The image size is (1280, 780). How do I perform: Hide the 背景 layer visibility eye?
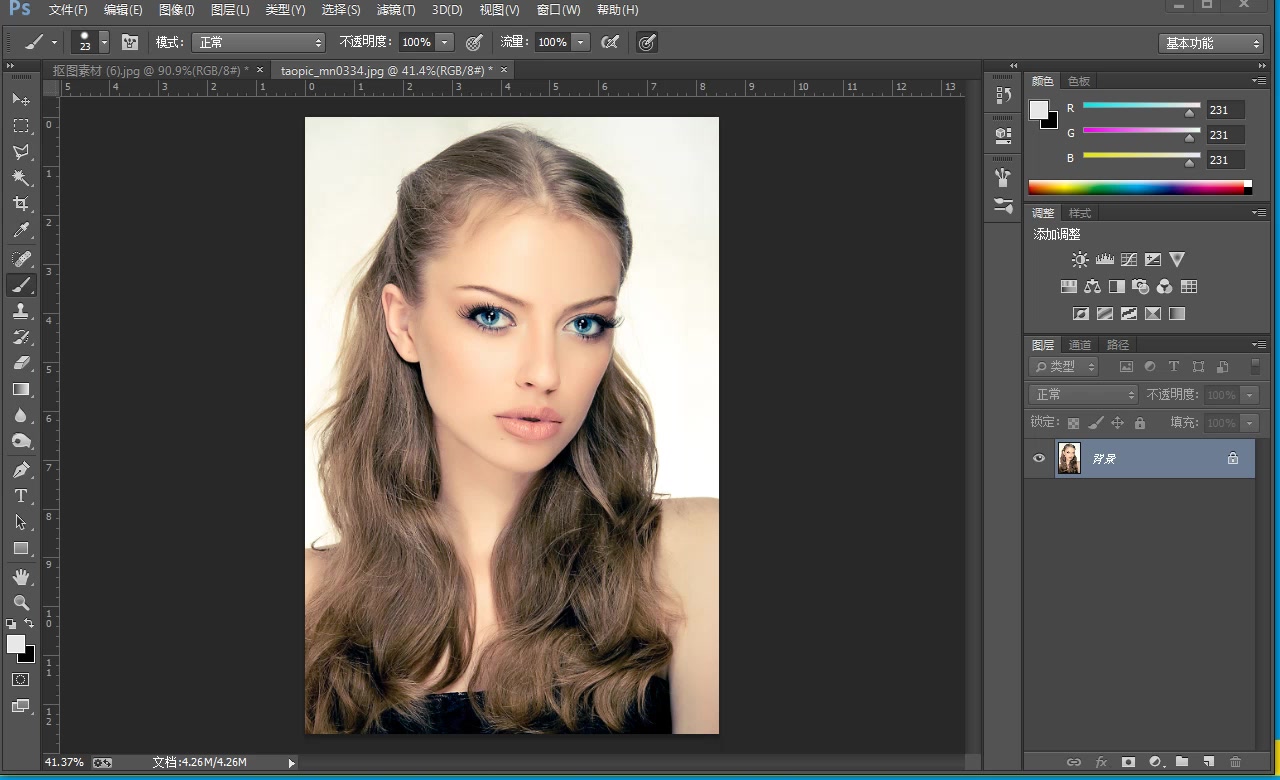[1039, 458]
